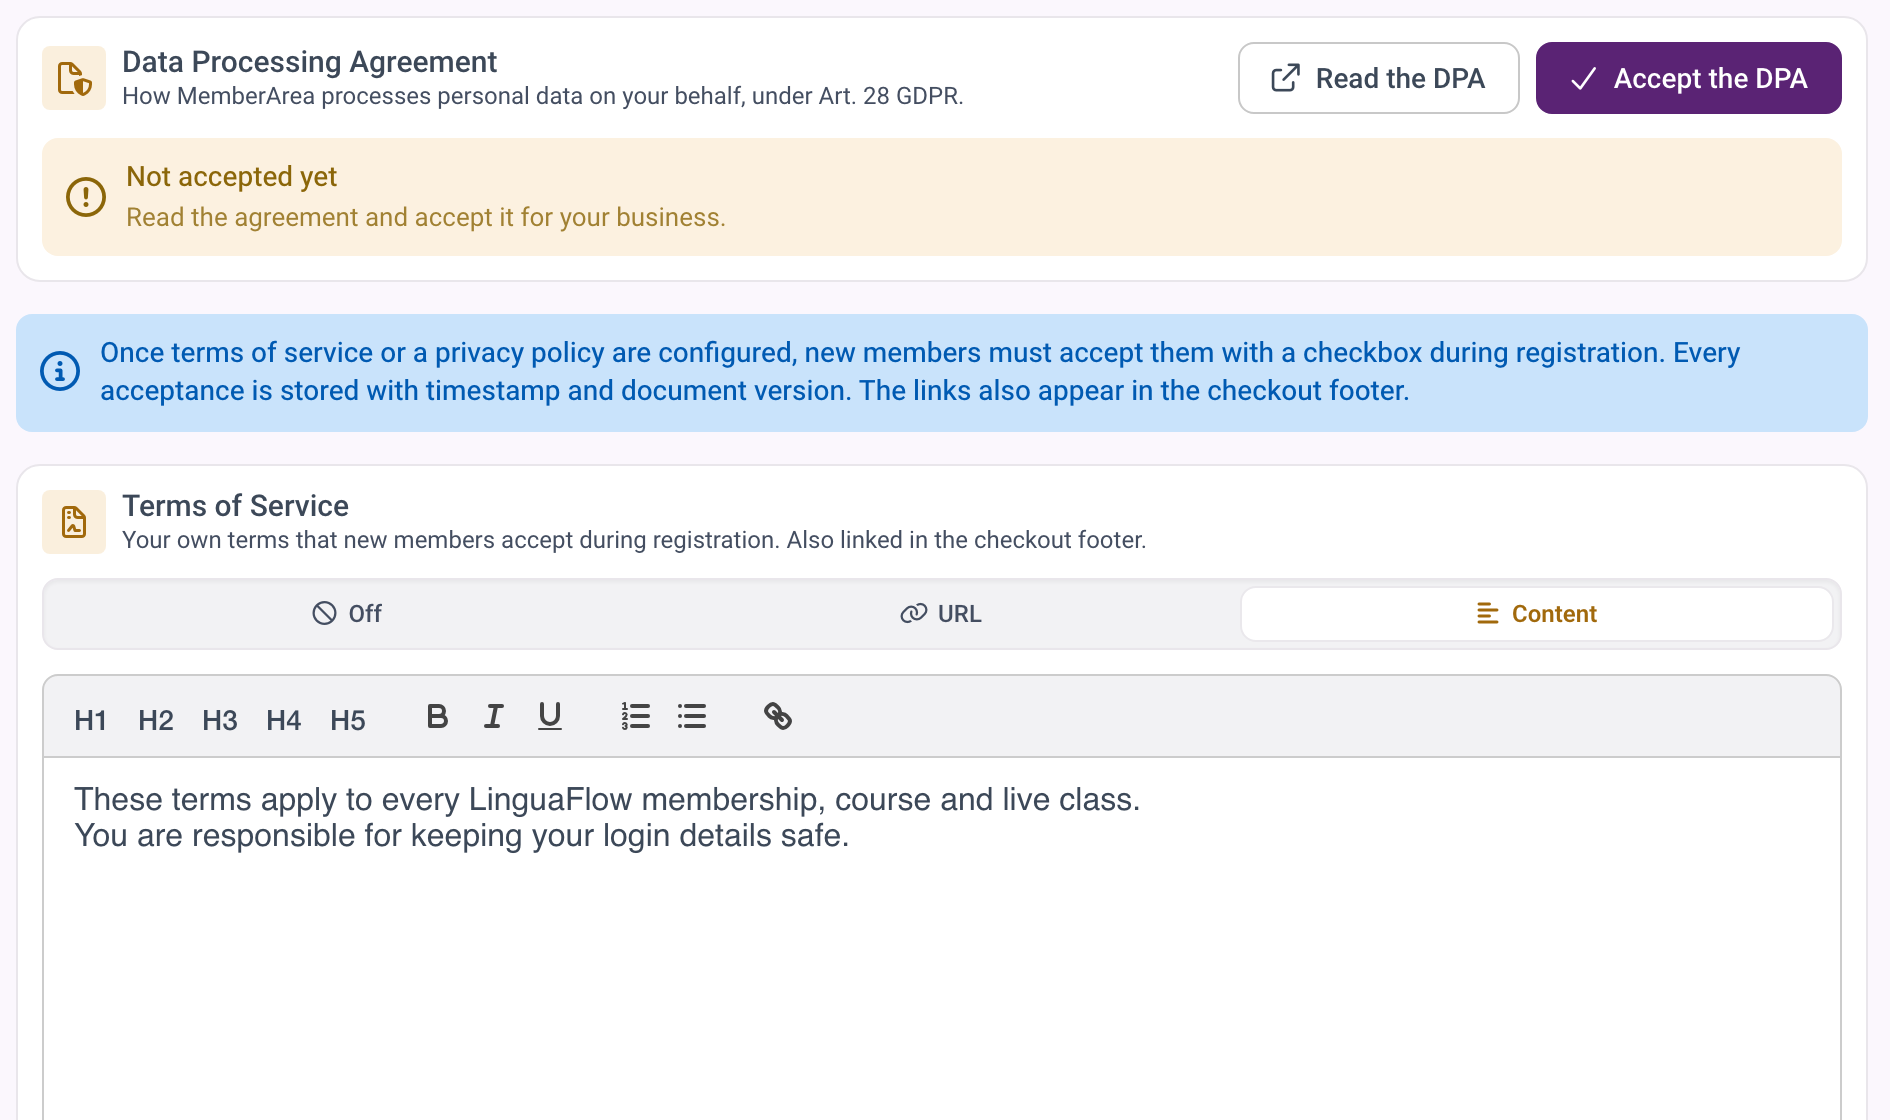Toggle underline formatting in editor
The image size is (1890, 1120).
(x=549, y=716)
